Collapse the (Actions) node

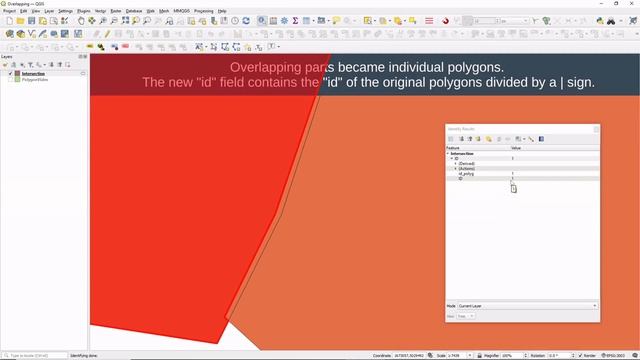coord(456,169)
